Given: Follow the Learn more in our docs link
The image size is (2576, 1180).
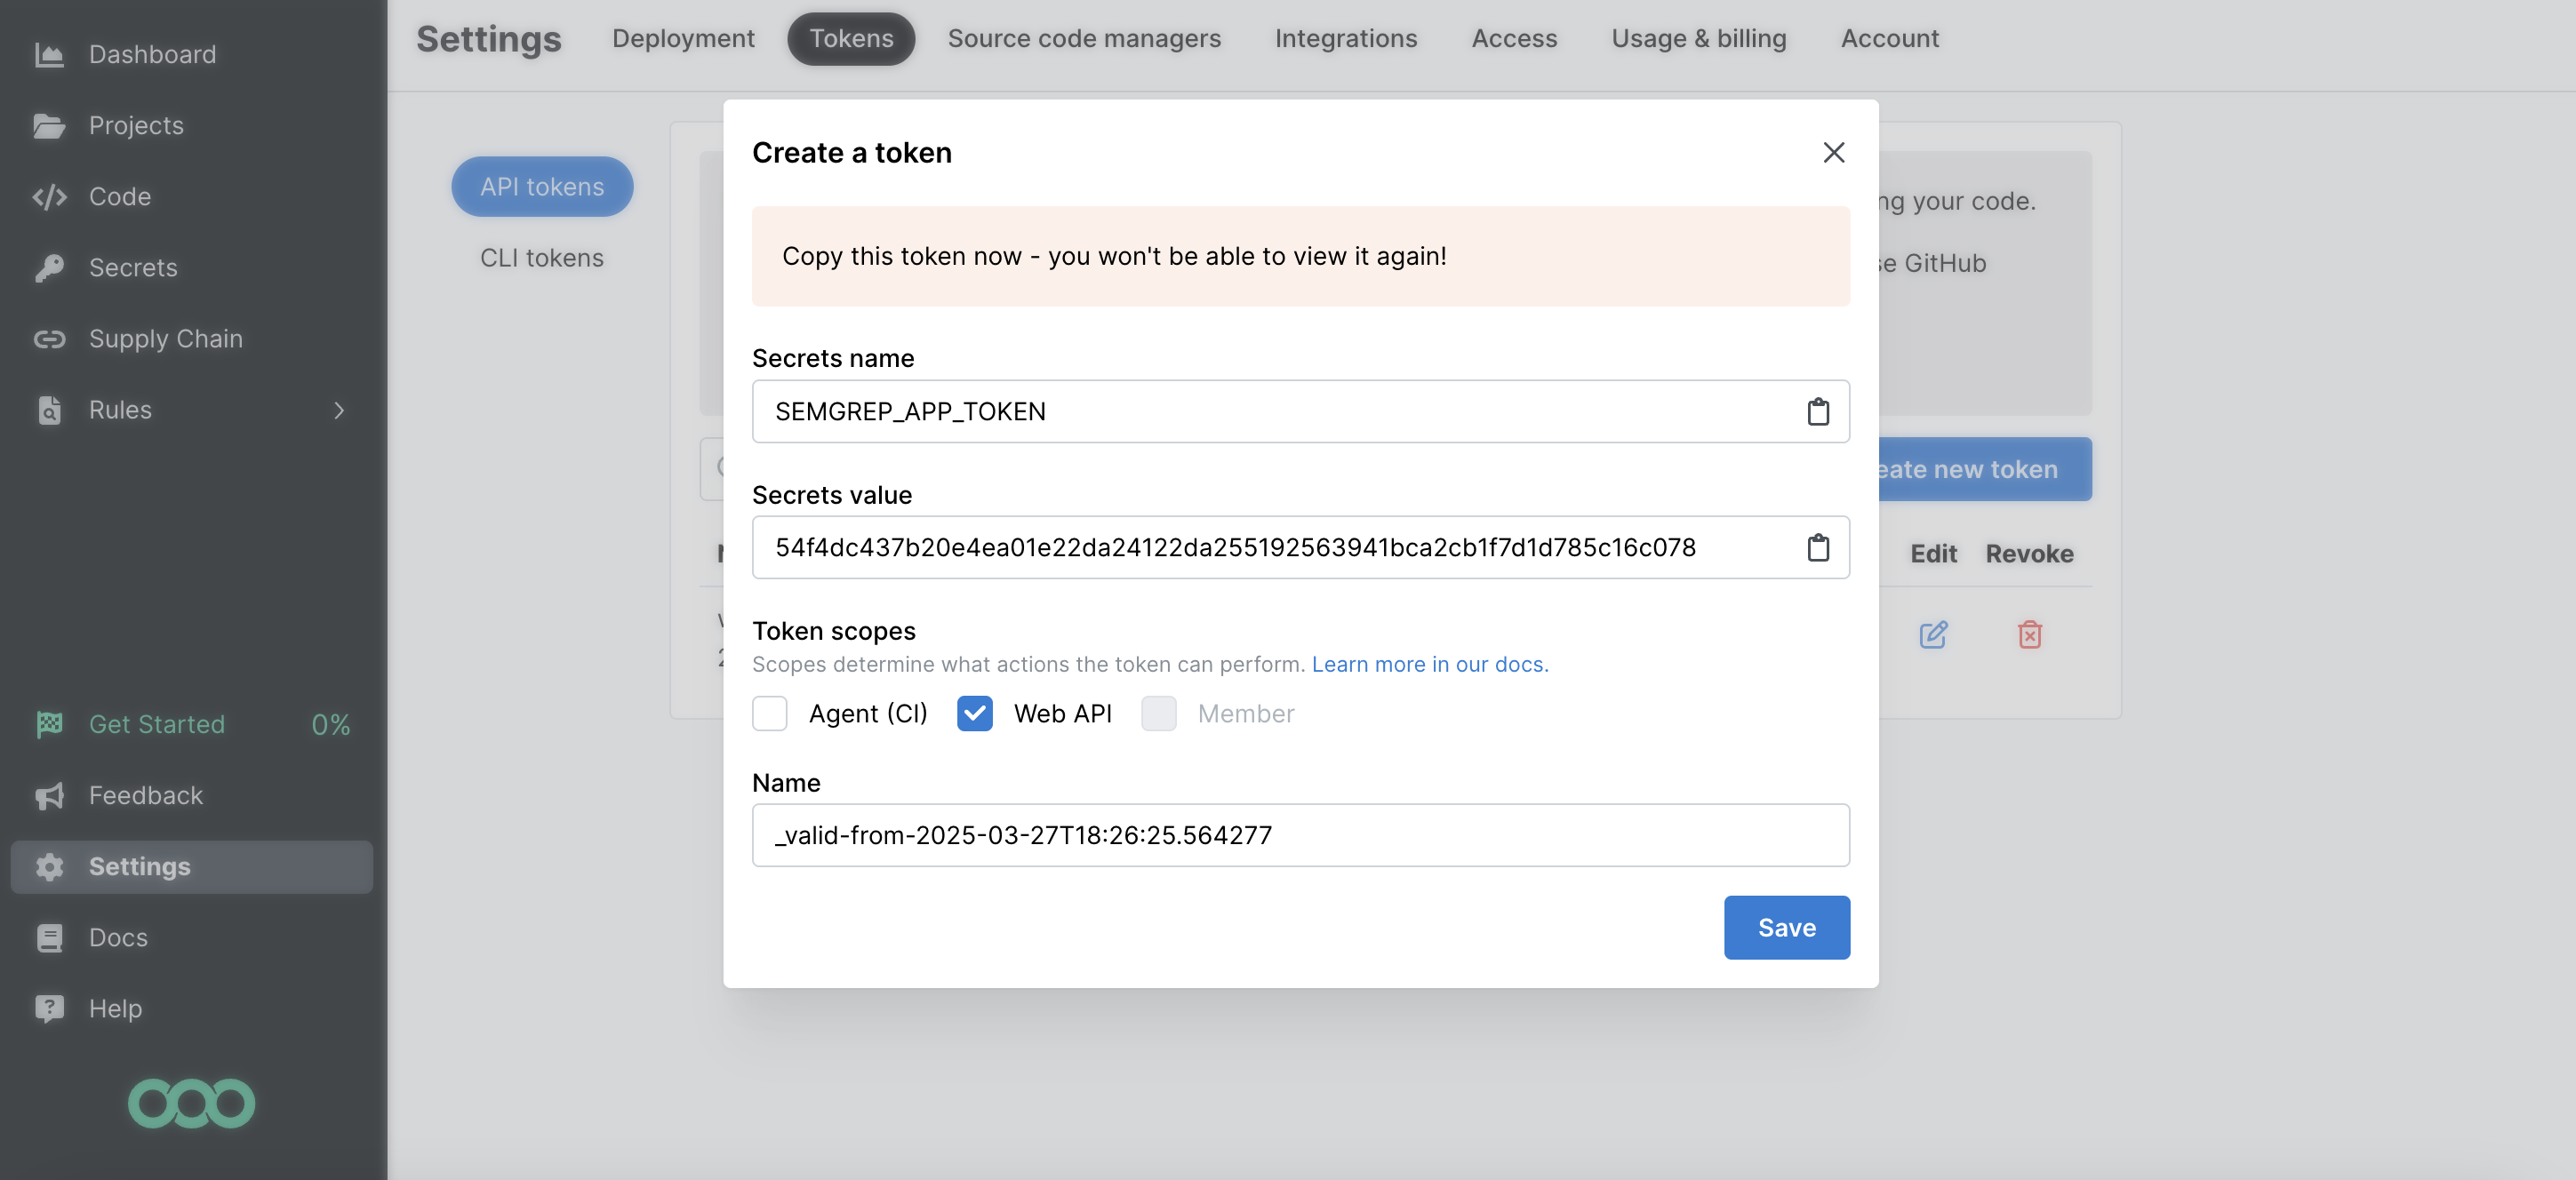Looking at the screenshot, I should [x=1429, y=664].
